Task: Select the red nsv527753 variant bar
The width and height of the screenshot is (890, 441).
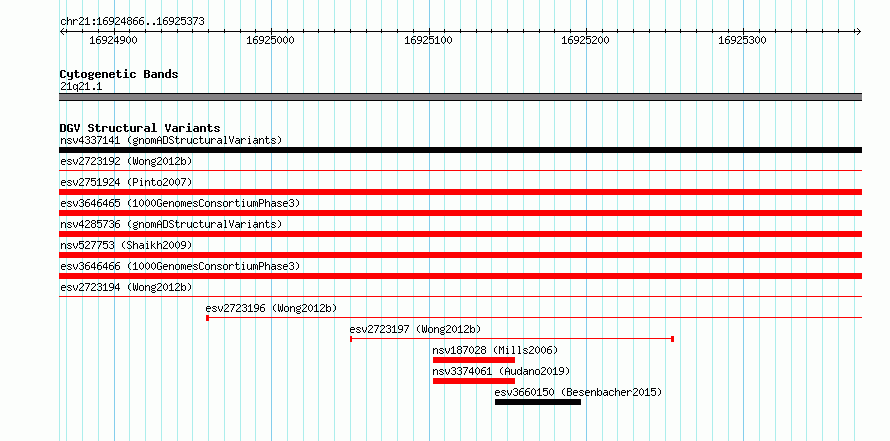Action: pos(460,255)
